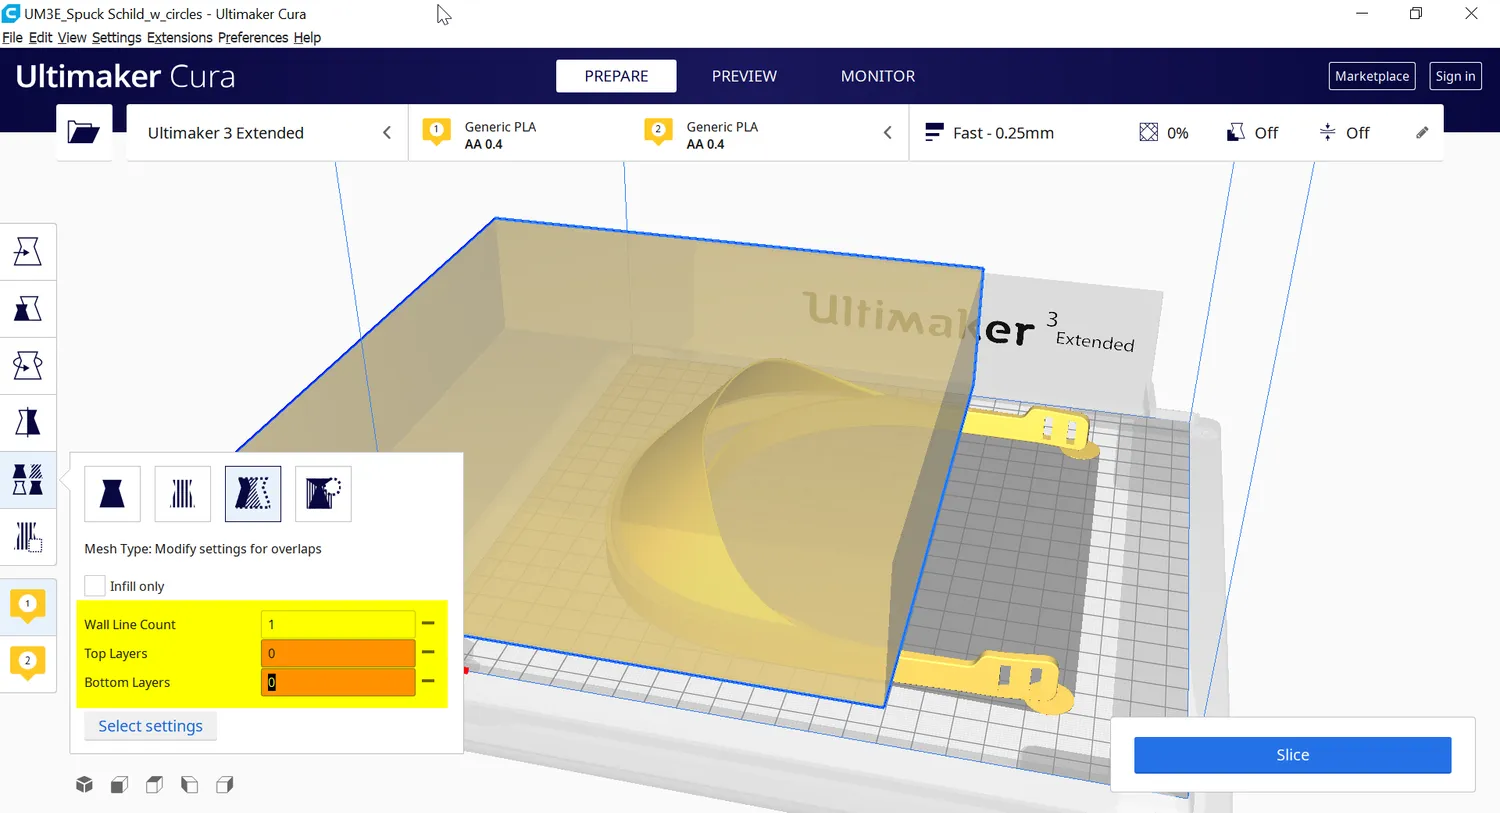1500x813 pixels.
Task: Select the Rotate tool in left toolbar
Action: pos(28,365)
